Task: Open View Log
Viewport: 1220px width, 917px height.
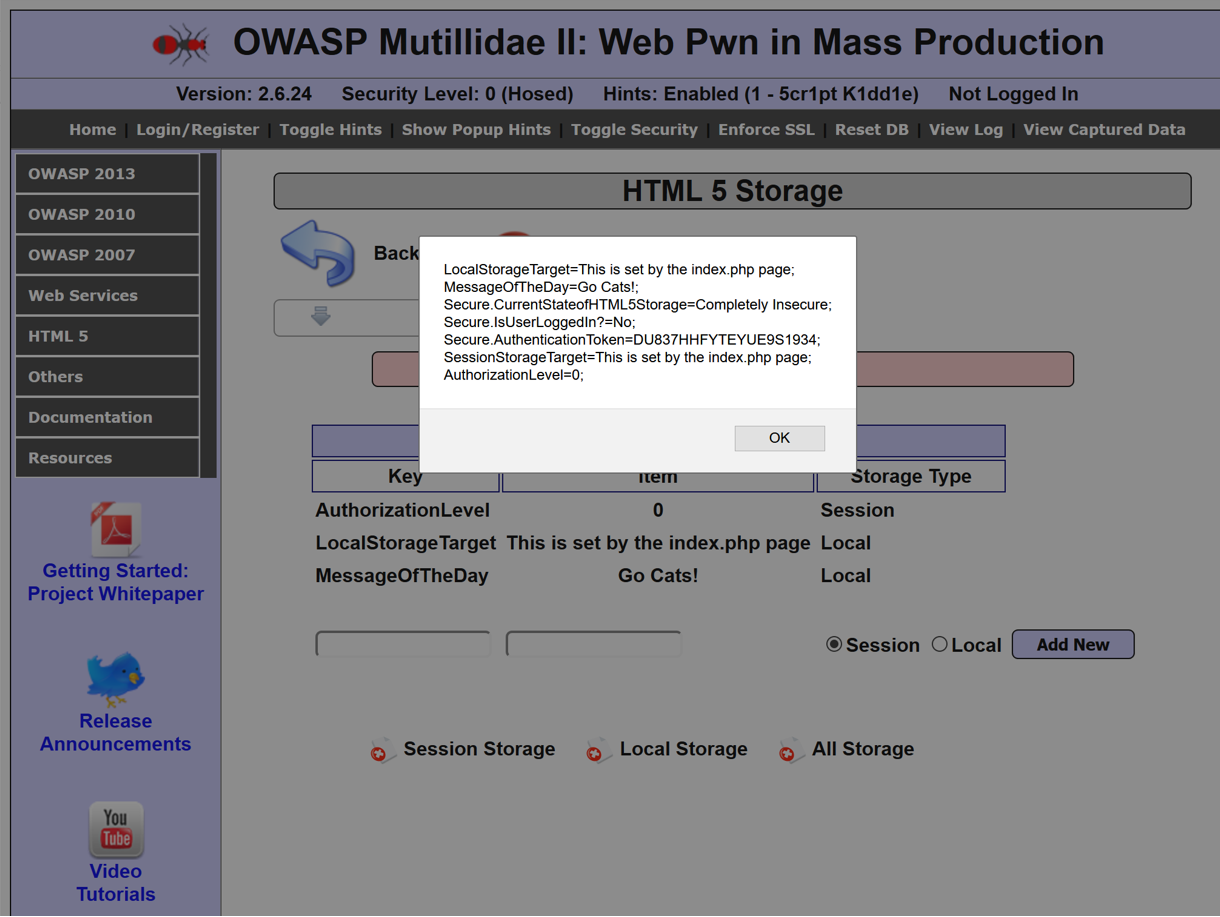Action: coord(966,130)
